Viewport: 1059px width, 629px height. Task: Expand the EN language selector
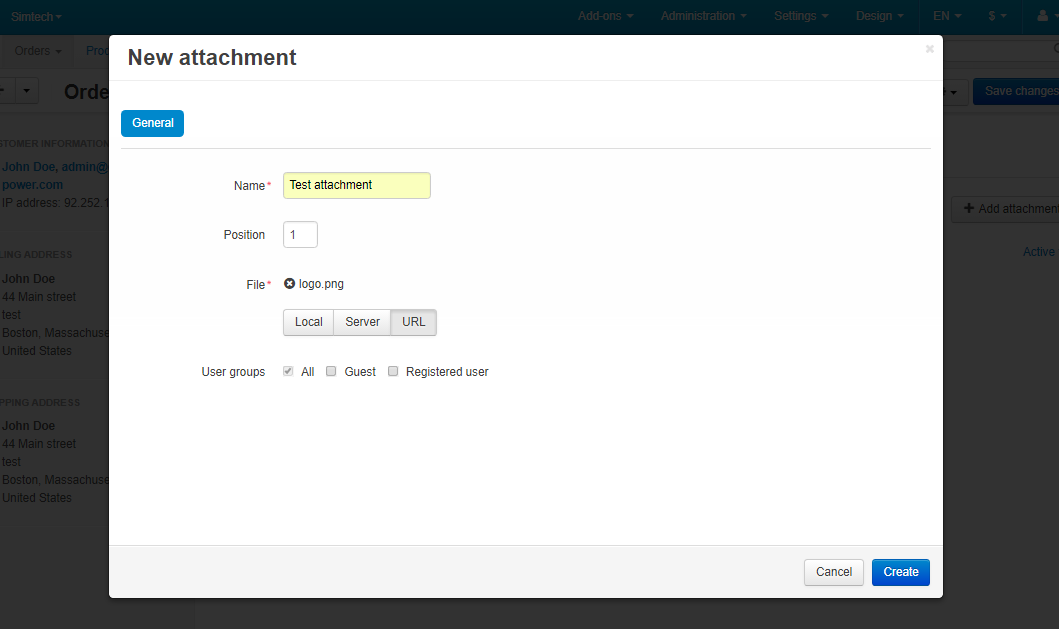click(946, 16)
